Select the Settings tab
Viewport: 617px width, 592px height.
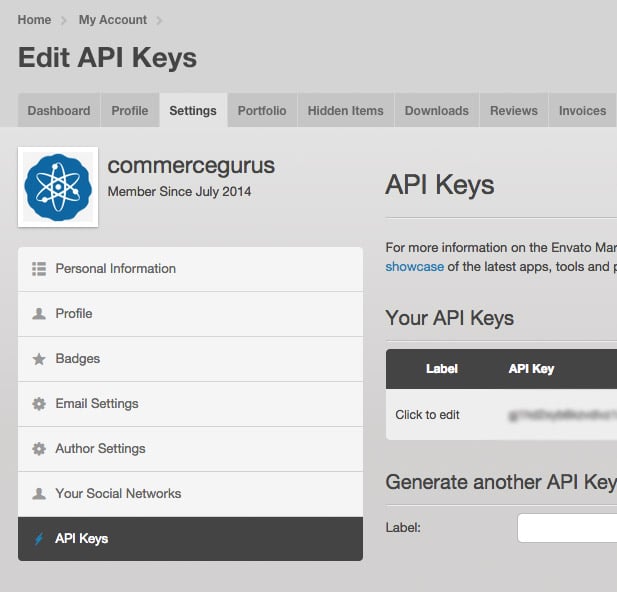click(193, 111)
